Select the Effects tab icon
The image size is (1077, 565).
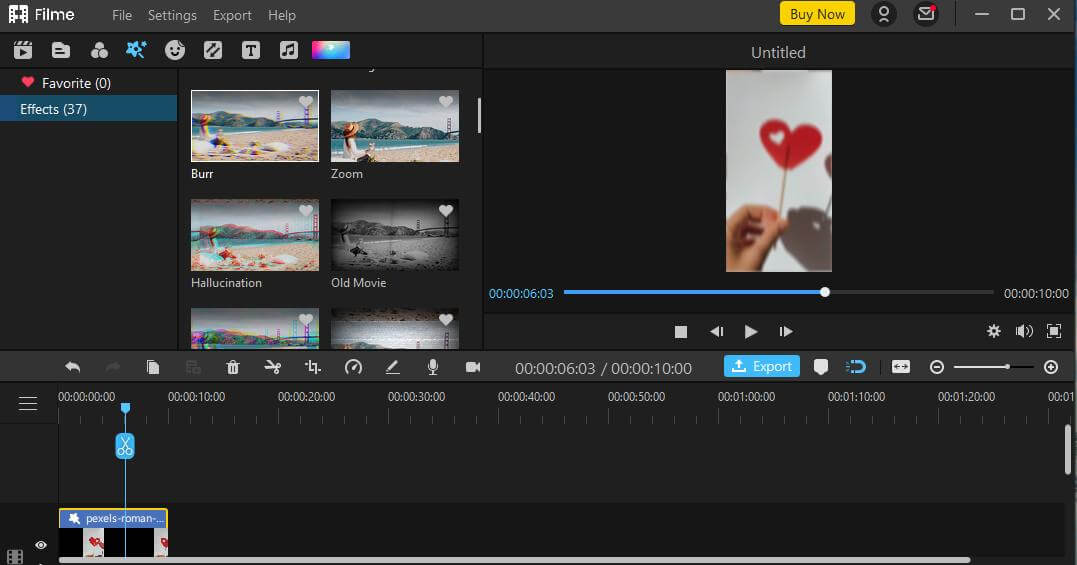(136, 50)
